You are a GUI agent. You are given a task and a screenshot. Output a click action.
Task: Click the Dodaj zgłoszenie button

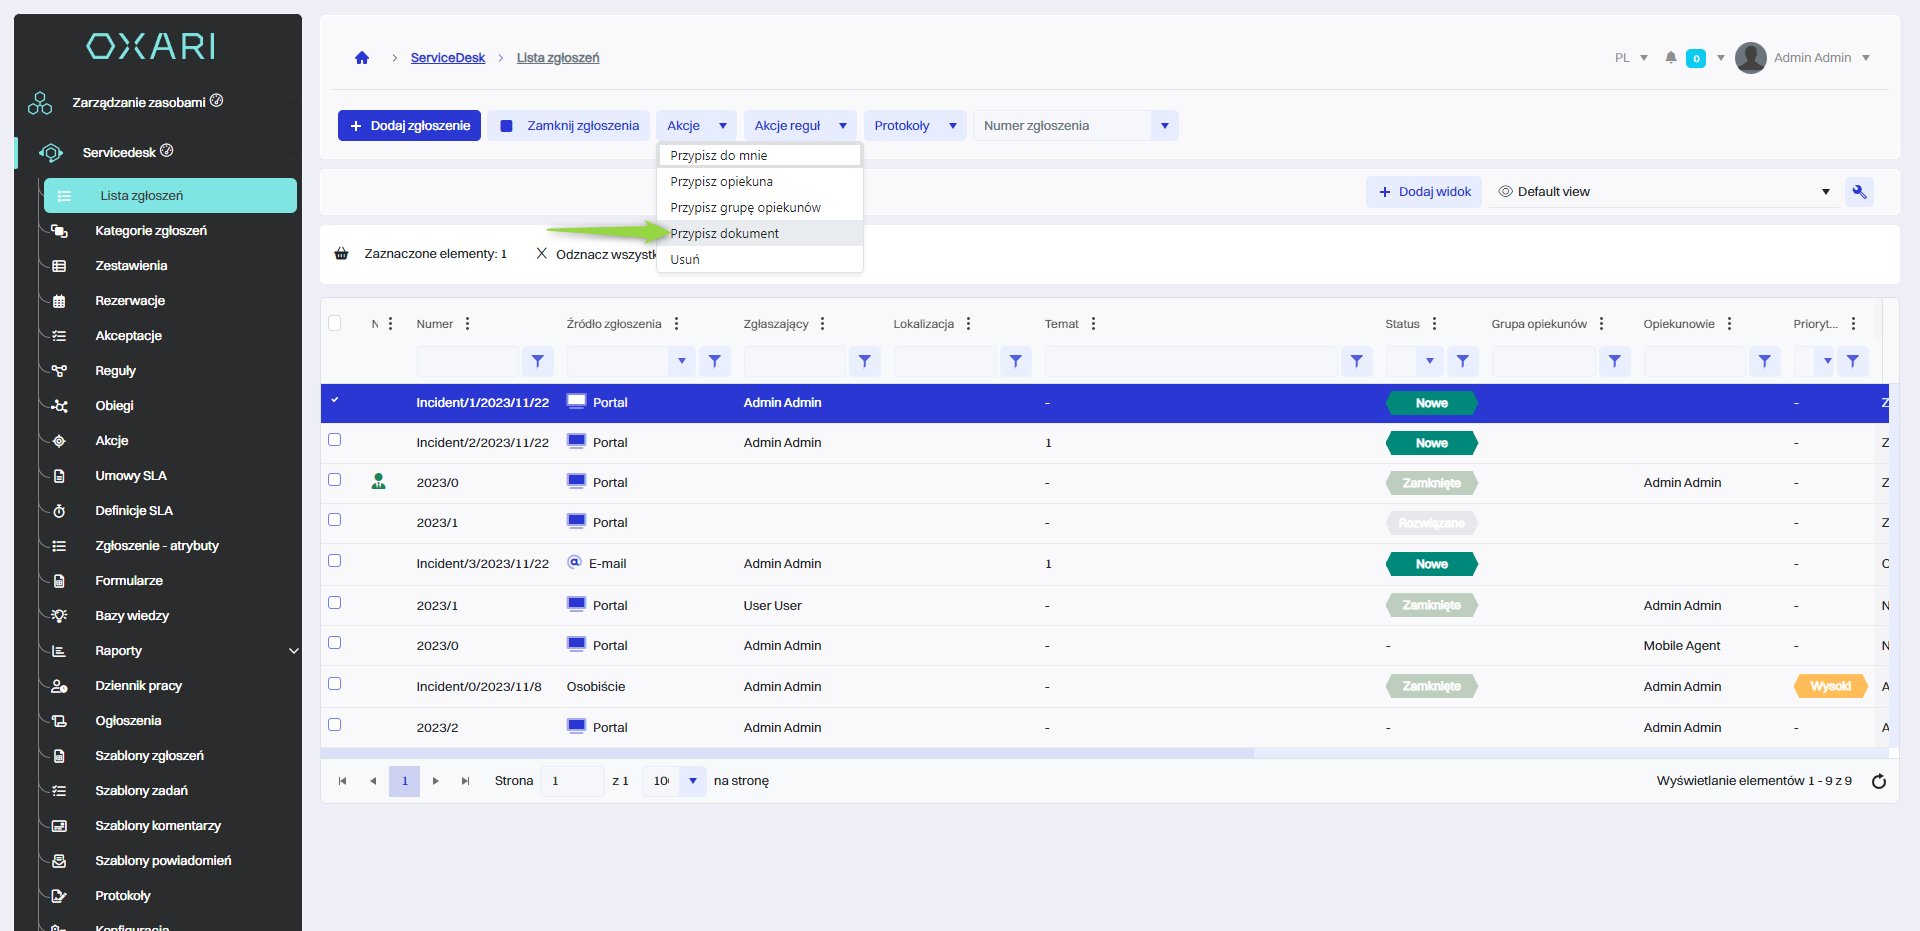[409, 126]
